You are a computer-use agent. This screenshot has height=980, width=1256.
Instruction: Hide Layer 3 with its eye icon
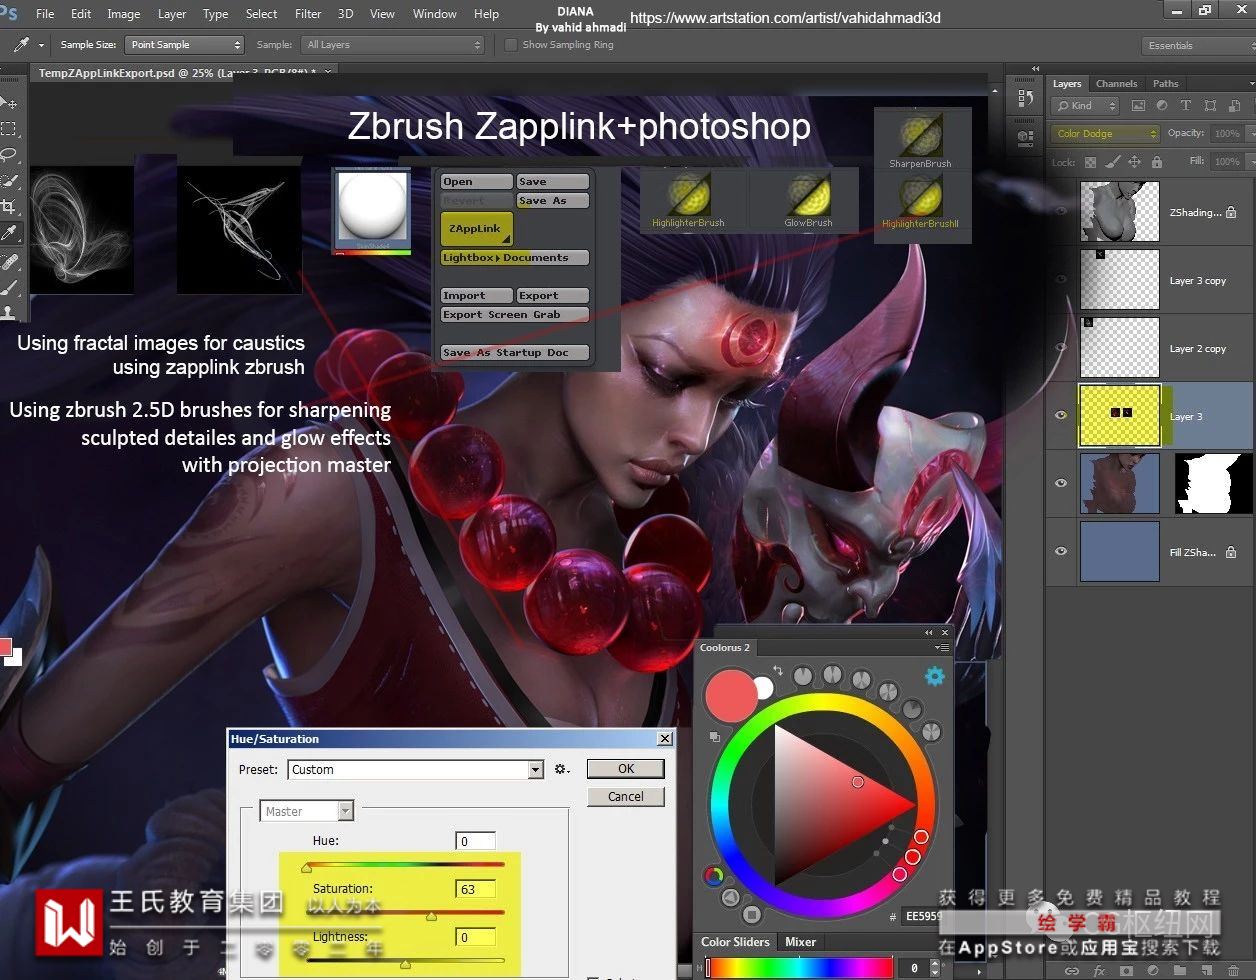tap(1061, 415)
